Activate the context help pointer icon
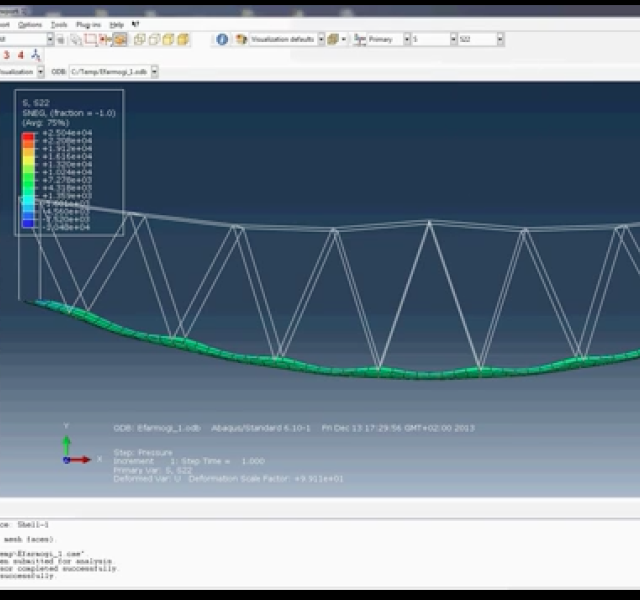This screenshot has height=600, width=640. point(136,24)
